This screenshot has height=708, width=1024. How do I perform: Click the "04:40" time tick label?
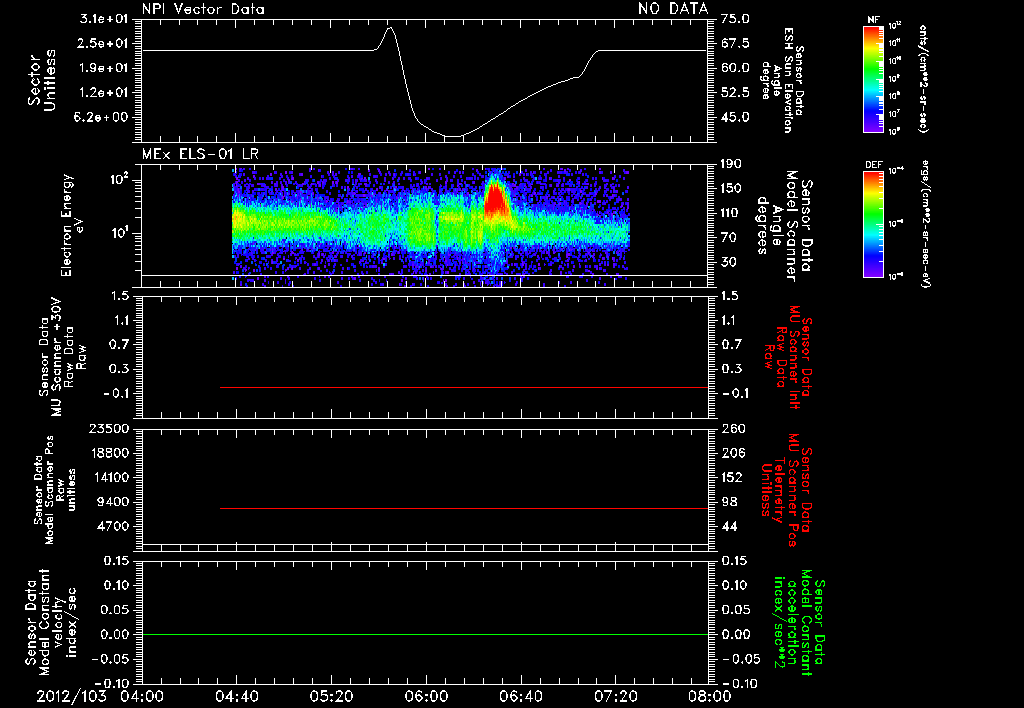[x=236, y=696]
